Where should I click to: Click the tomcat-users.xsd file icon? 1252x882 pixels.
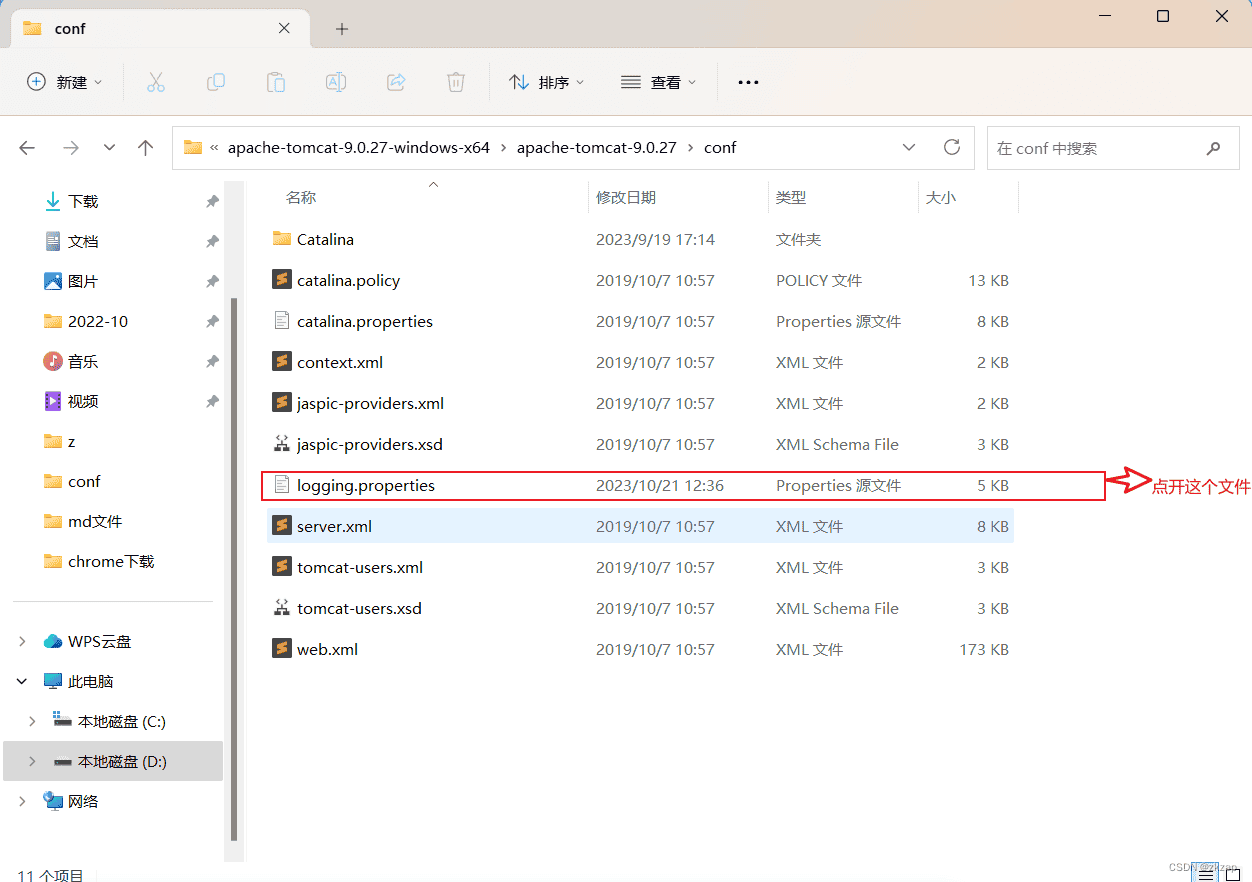(281, 608)
